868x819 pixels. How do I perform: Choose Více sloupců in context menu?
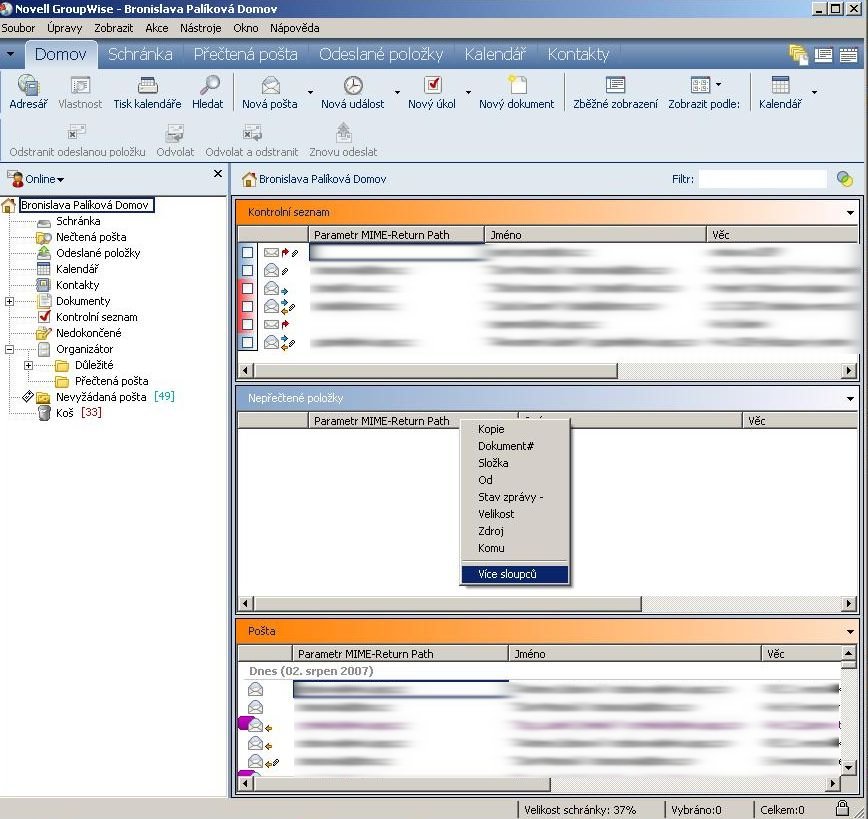(x=515, y=574)
